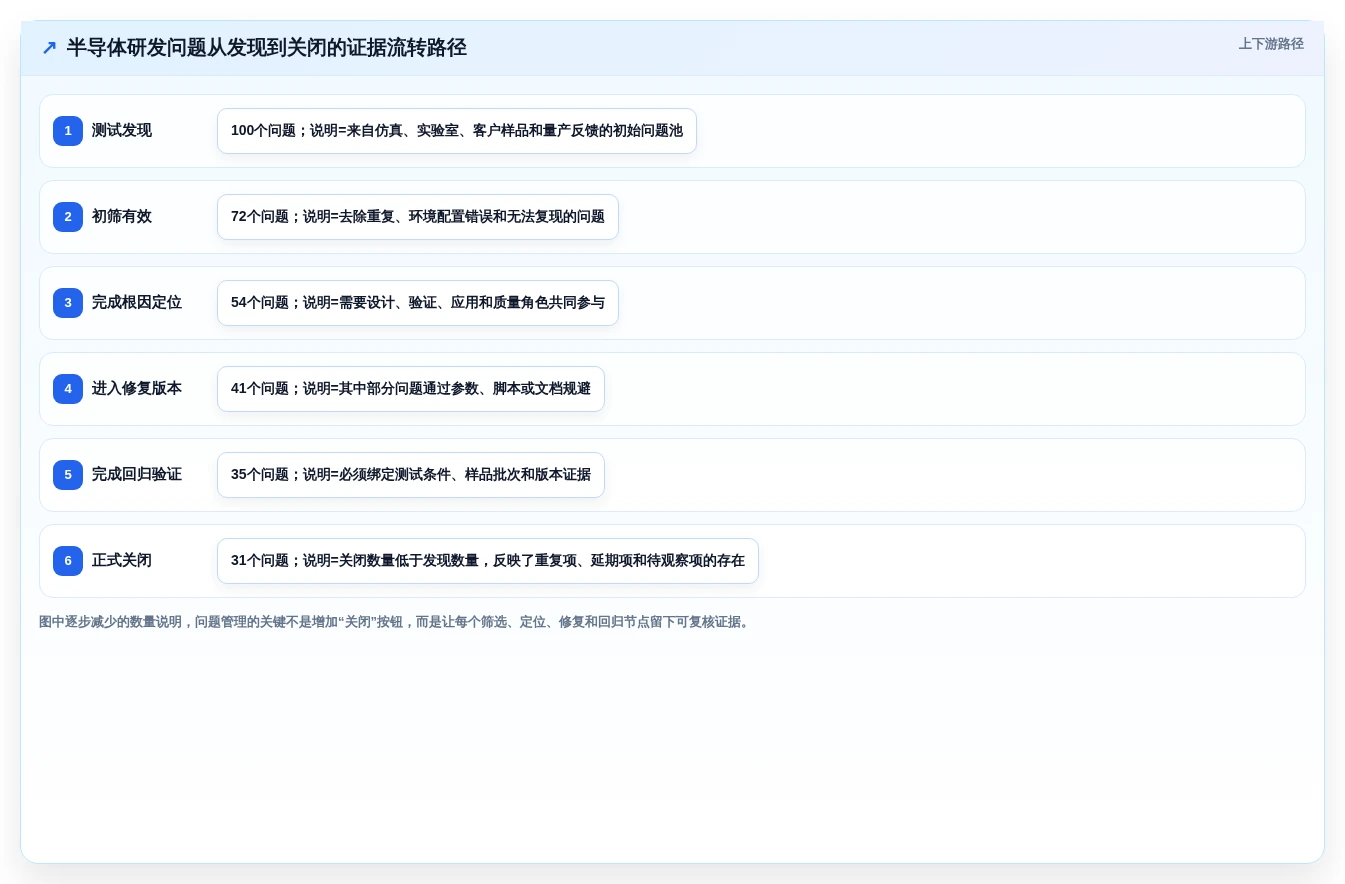This screenshot has height=884, width=1345.
Task: Click the 31个问题 description box
Action: (x=488, y=561)
